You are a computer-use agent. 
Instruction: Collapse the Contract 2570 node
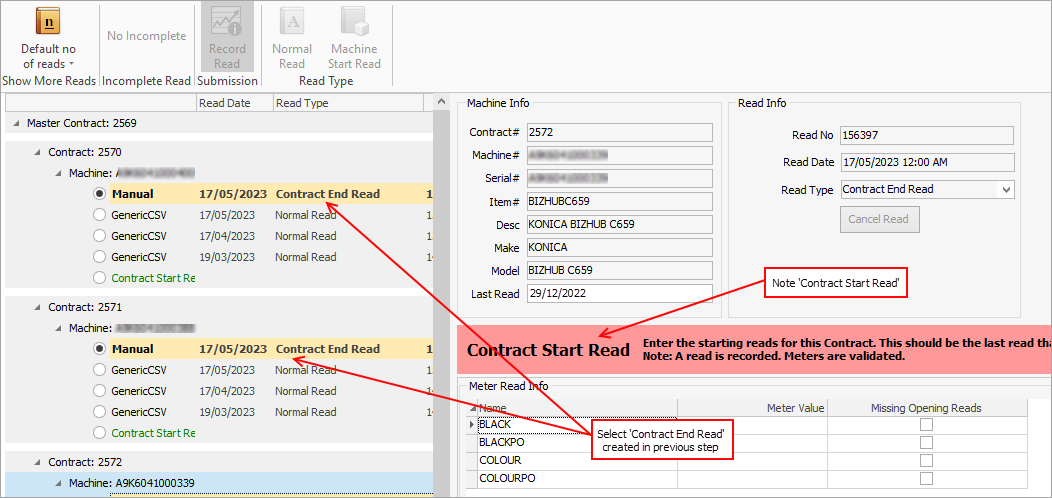pyautogui.click(x=38, y=152)
